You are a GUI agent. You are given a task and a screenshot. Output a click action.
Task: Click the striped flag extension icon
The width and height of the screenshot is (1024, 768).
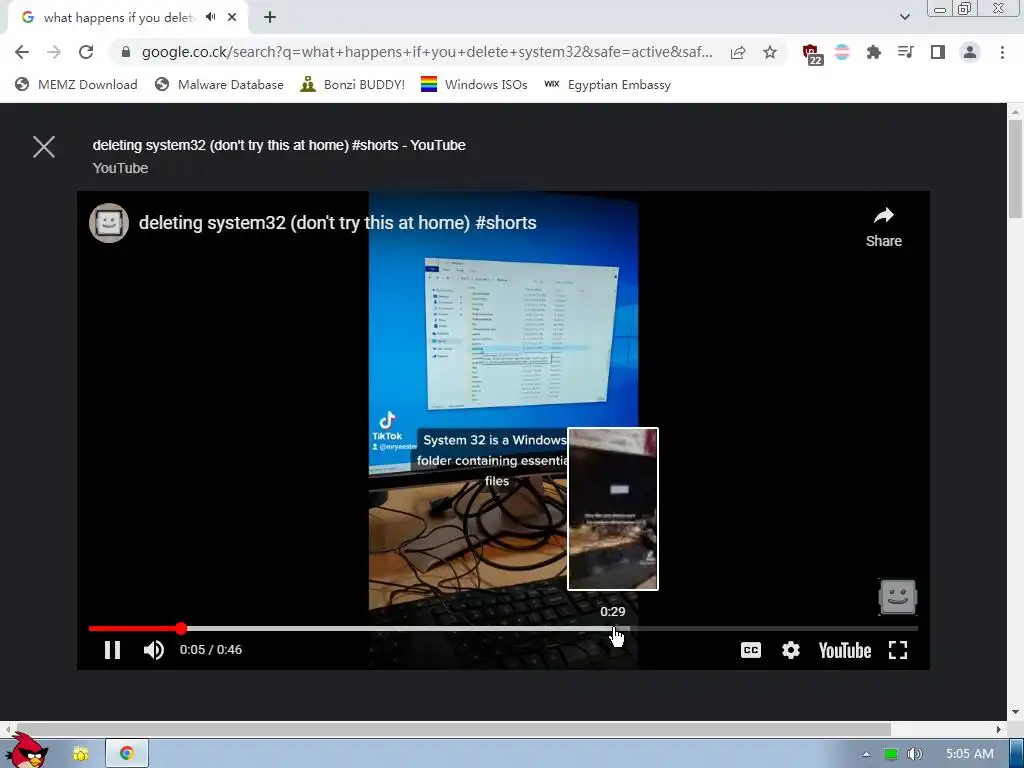(842, 52)
